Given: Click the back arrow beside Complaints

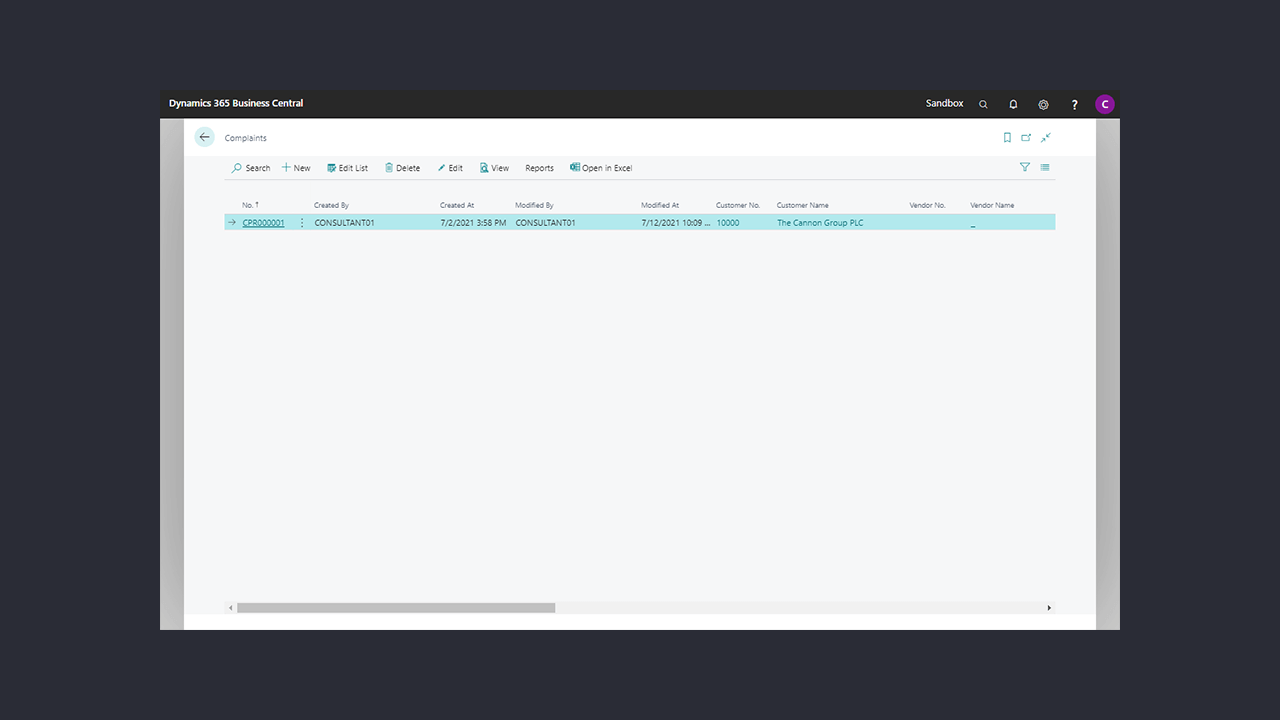Looking at the screenshot, I should tap(205, 137).
